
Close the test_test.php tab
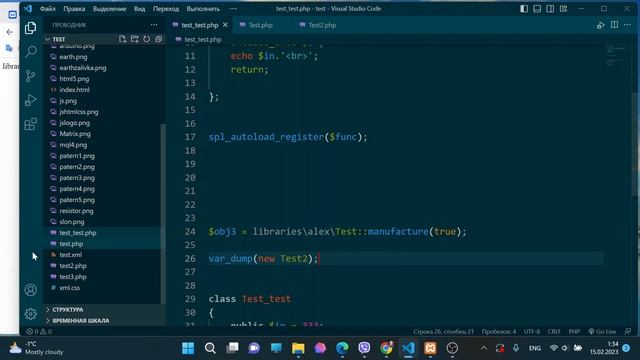pyautogui.click(x=225, y=25)
